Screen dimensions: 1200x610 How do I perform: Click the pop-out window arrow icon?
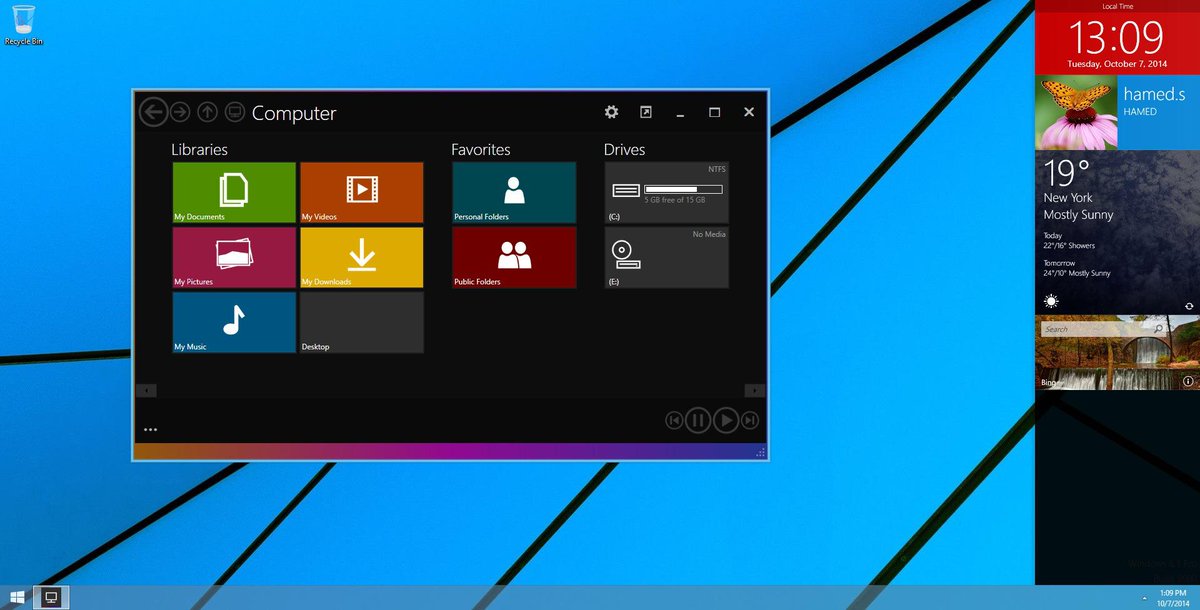click(646, 112)
